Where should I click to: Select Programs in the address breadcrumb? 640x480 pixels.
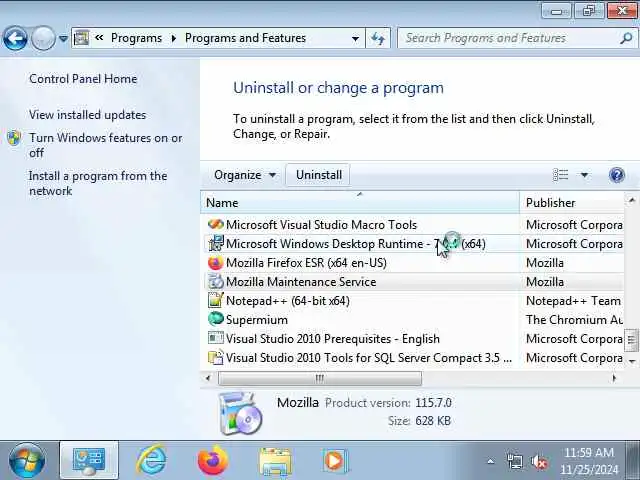136,38
